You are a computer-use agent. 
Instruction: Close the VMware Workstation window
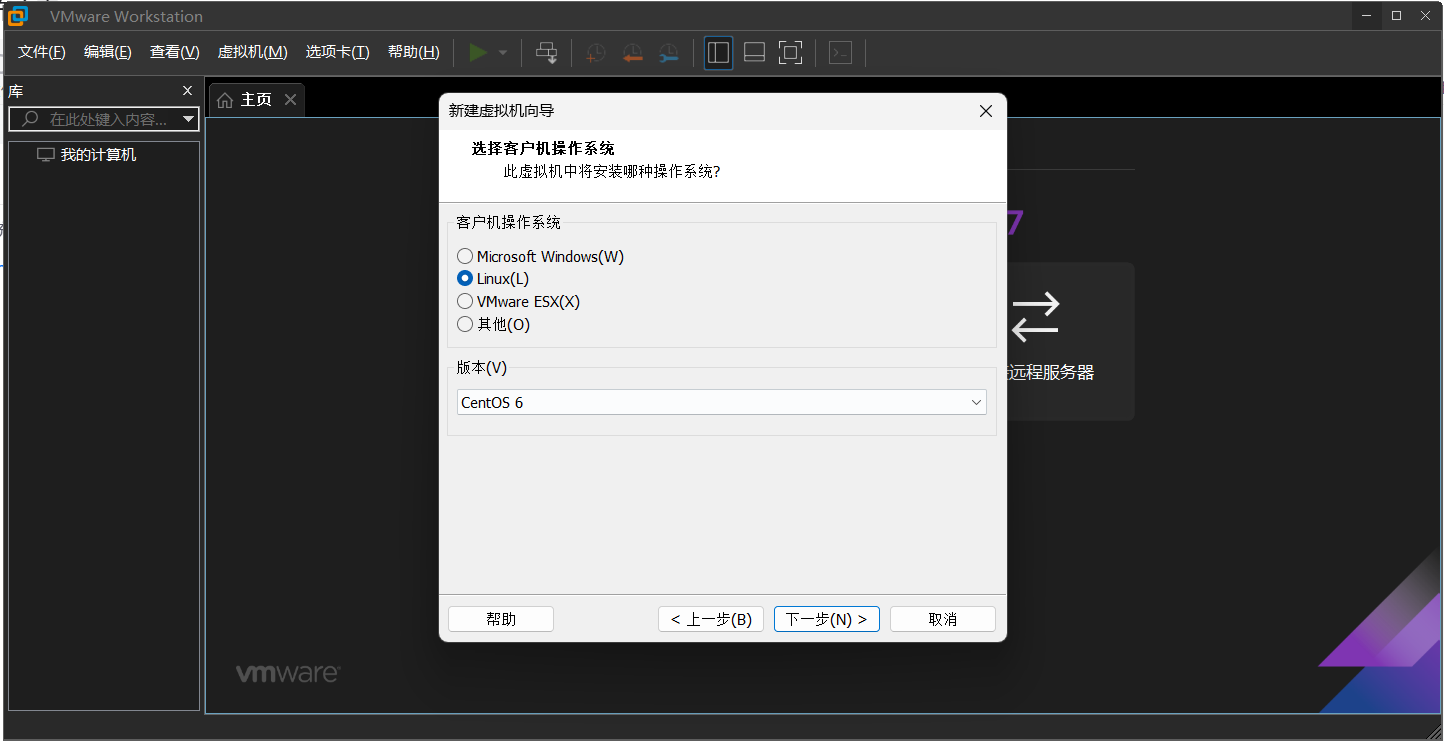coord(1427,15)
